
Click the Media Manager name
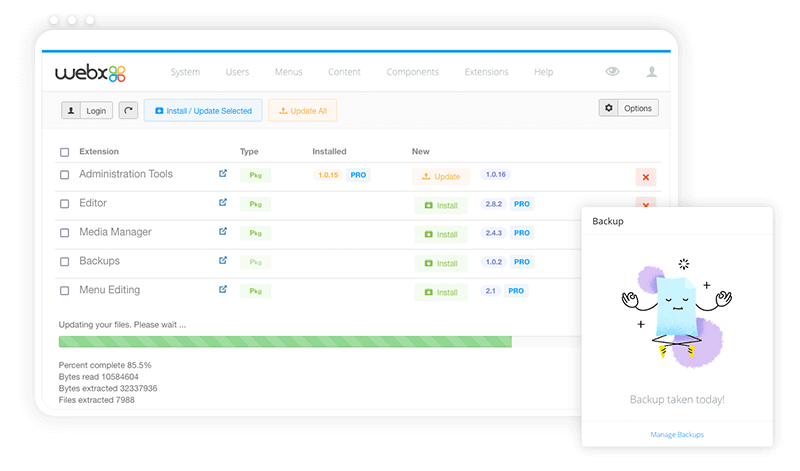pos(115,232)
